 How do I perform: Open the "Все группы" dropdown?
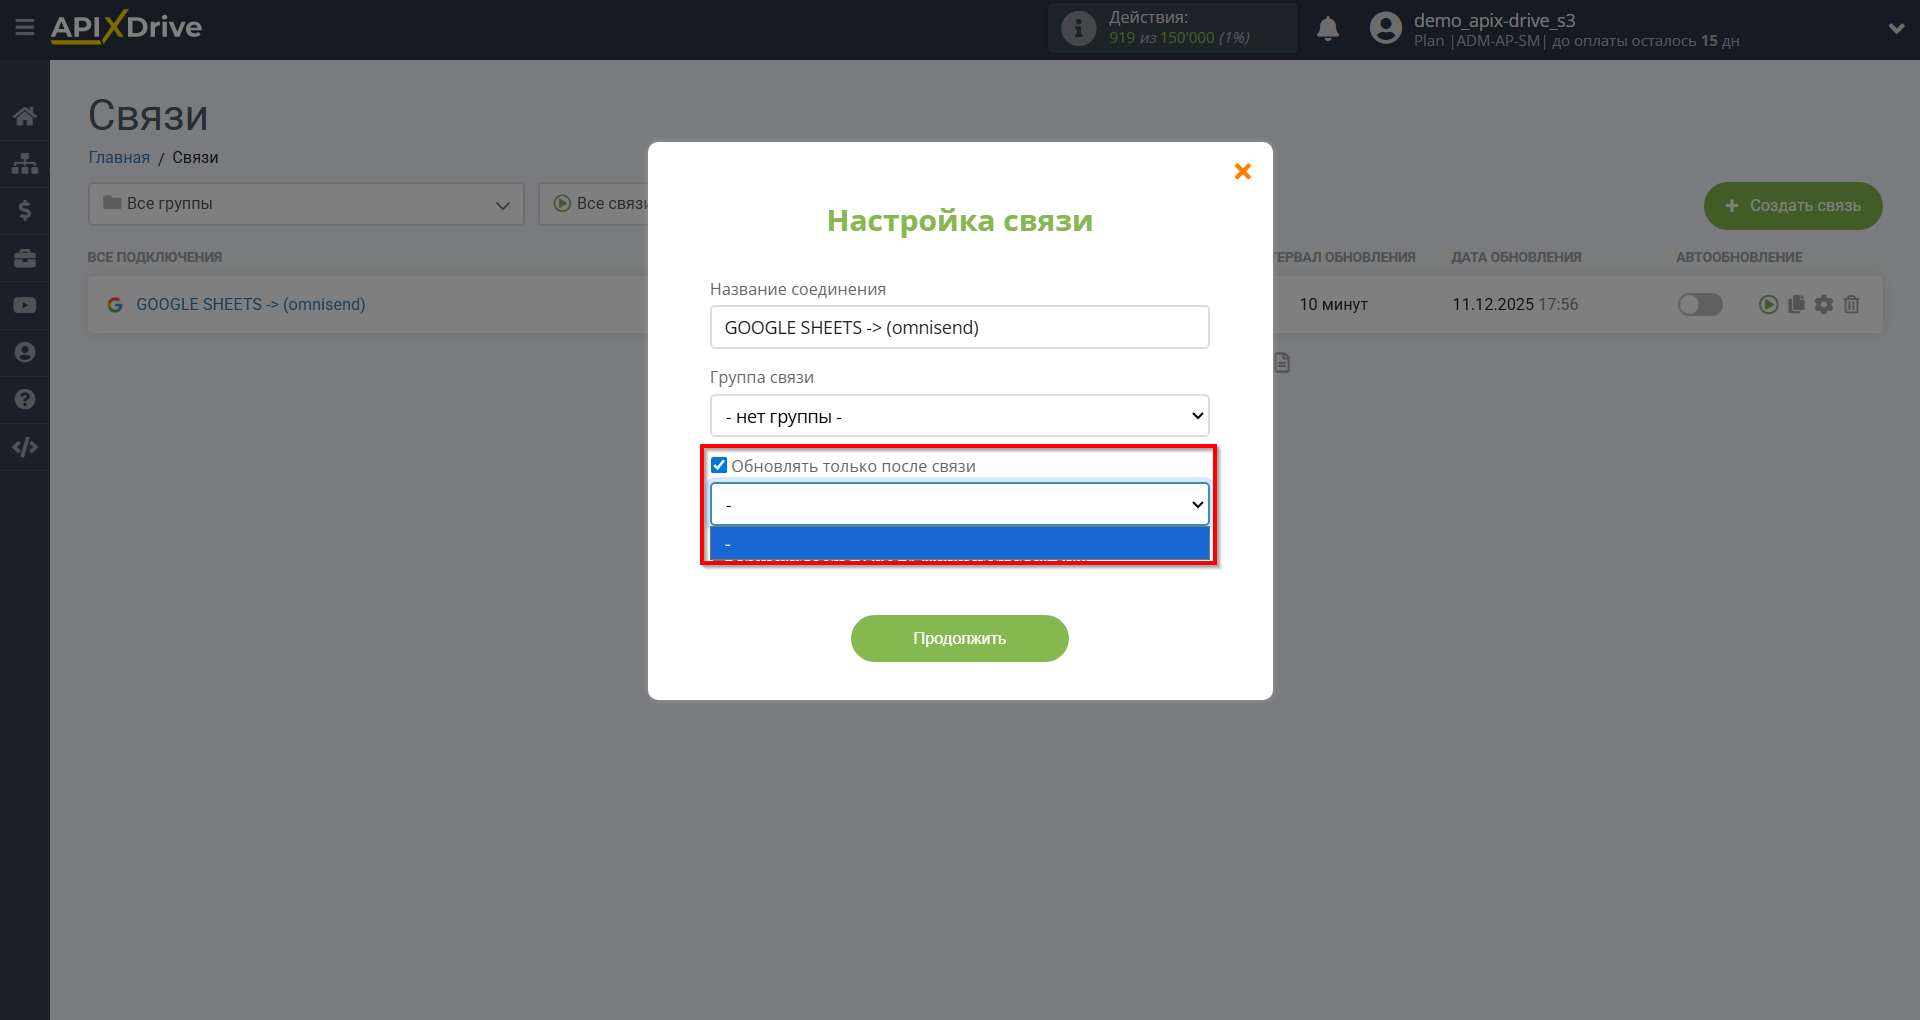(x=306, y=204)
